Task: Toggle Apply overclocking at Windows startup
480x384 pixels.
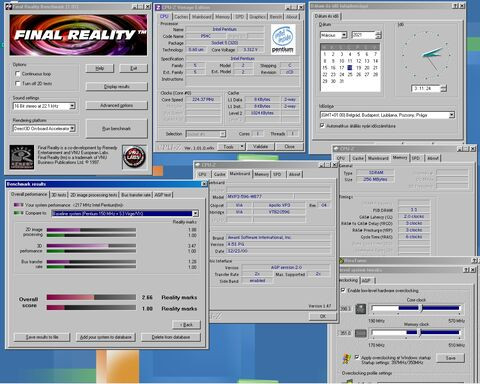Action: click(x=357, y=357)
